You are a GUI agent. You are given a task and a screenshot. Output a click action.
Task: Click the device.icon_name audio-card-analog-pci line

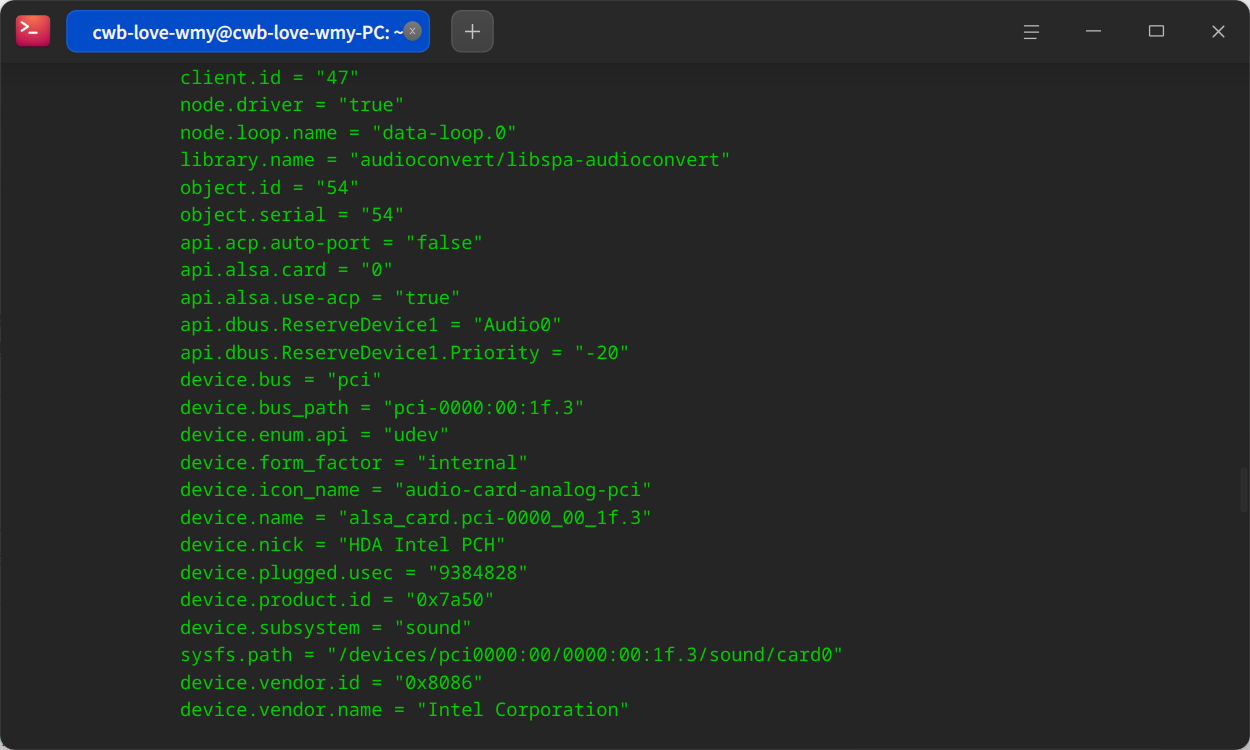click(x=416, y=490)
